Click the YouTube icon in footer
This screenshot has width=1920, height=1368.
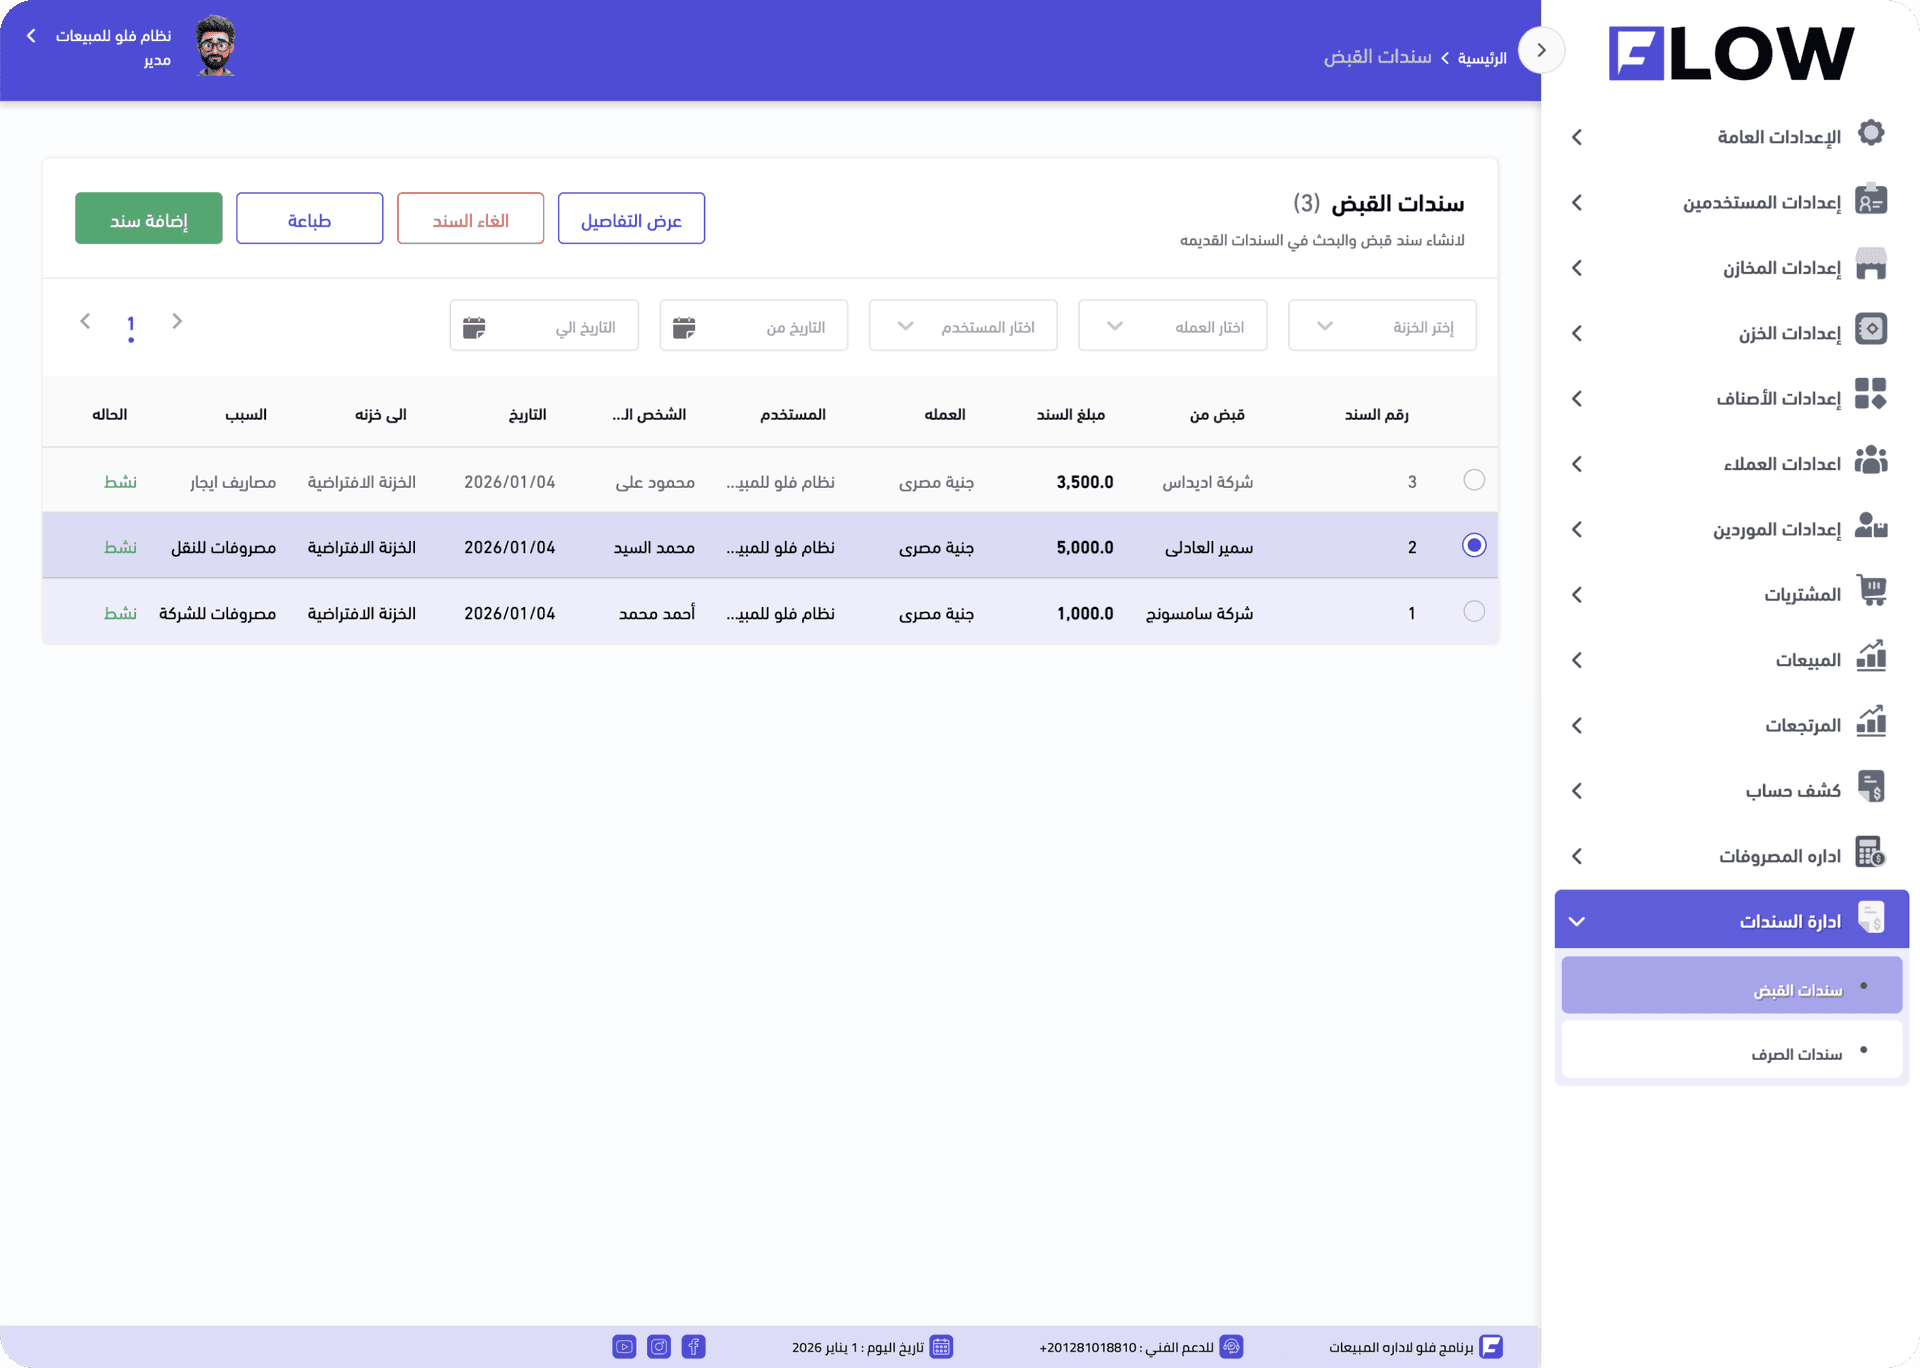pos(624,1346)
